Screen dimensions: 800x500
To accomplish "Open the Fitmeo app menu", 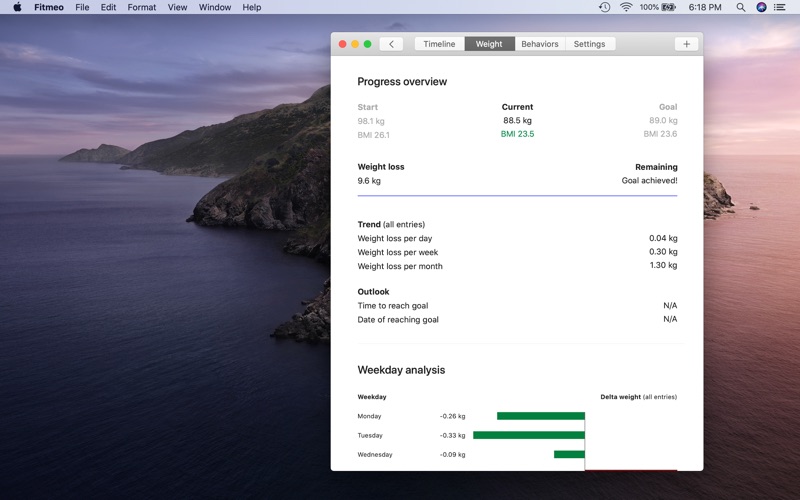I will [48, 7].
